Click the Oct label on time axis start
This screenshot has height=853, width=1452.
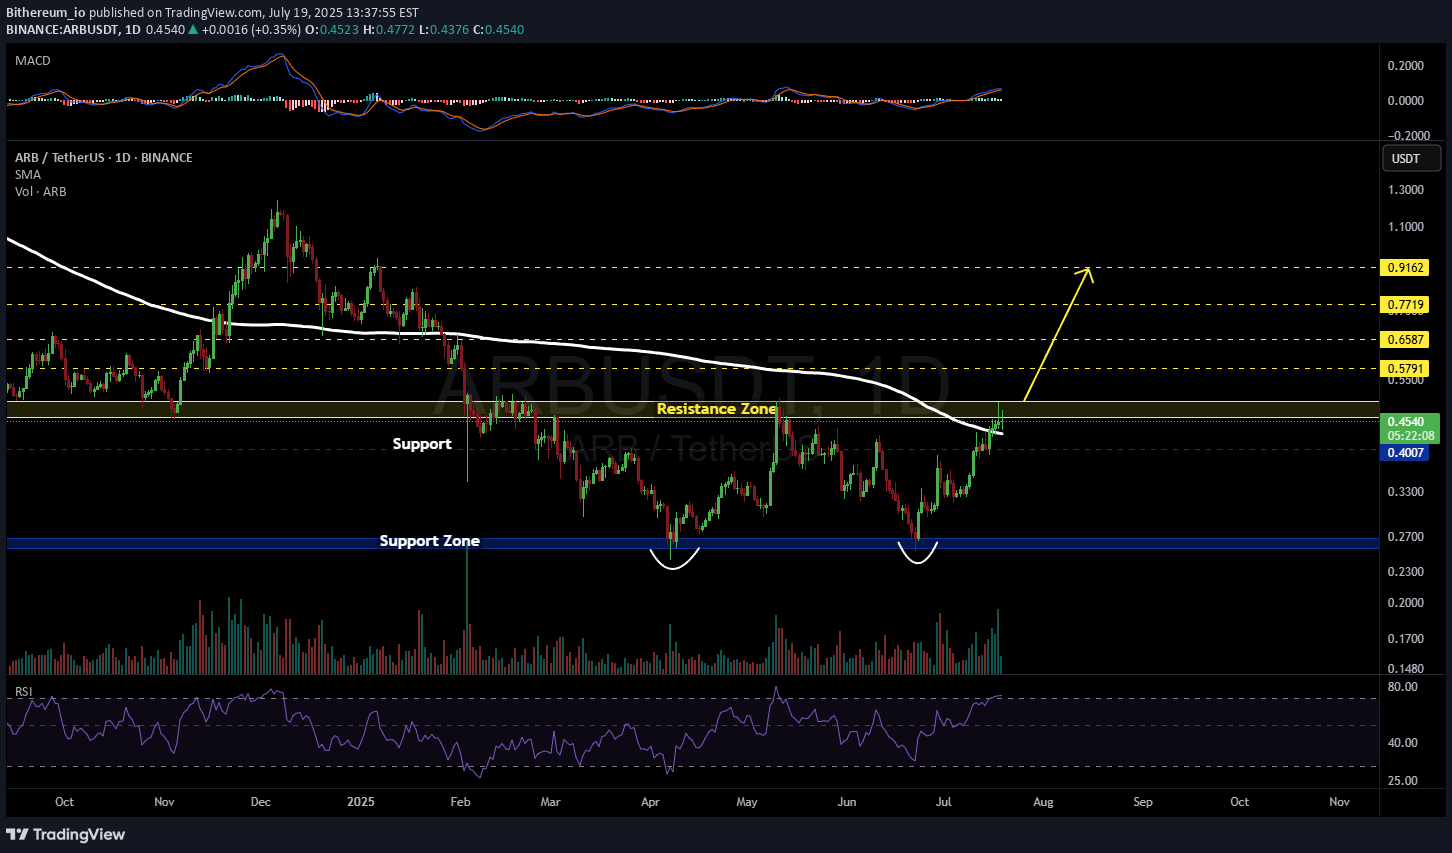pos(64,802)
